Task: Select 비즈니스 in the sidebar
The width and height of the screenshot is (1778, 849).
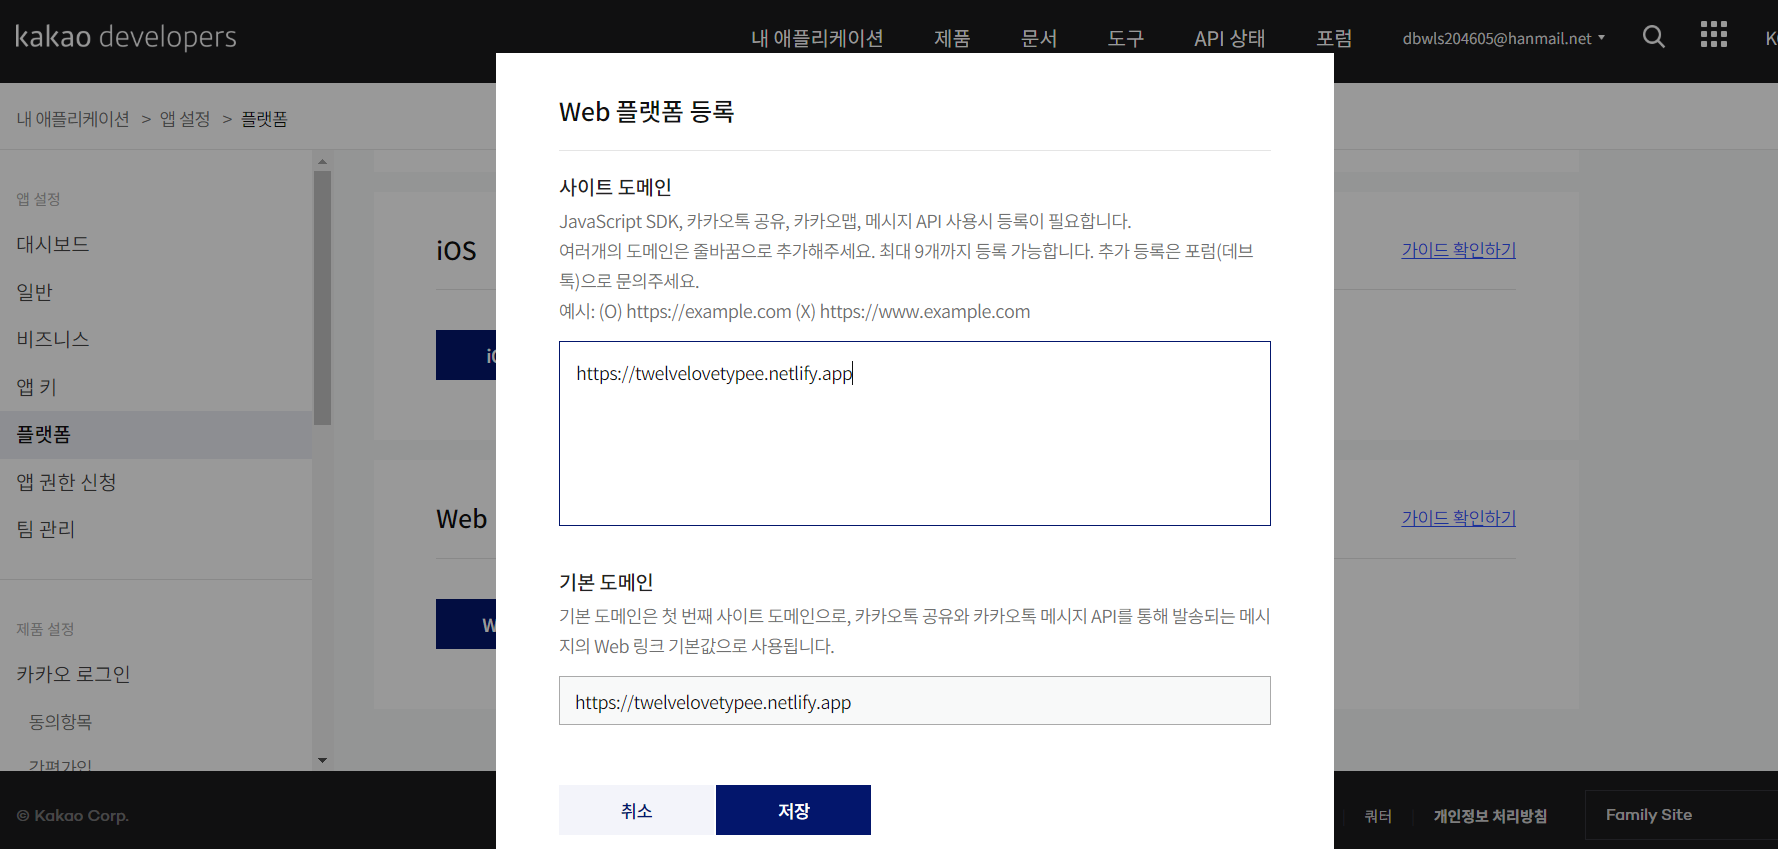Action: [156, 339]
